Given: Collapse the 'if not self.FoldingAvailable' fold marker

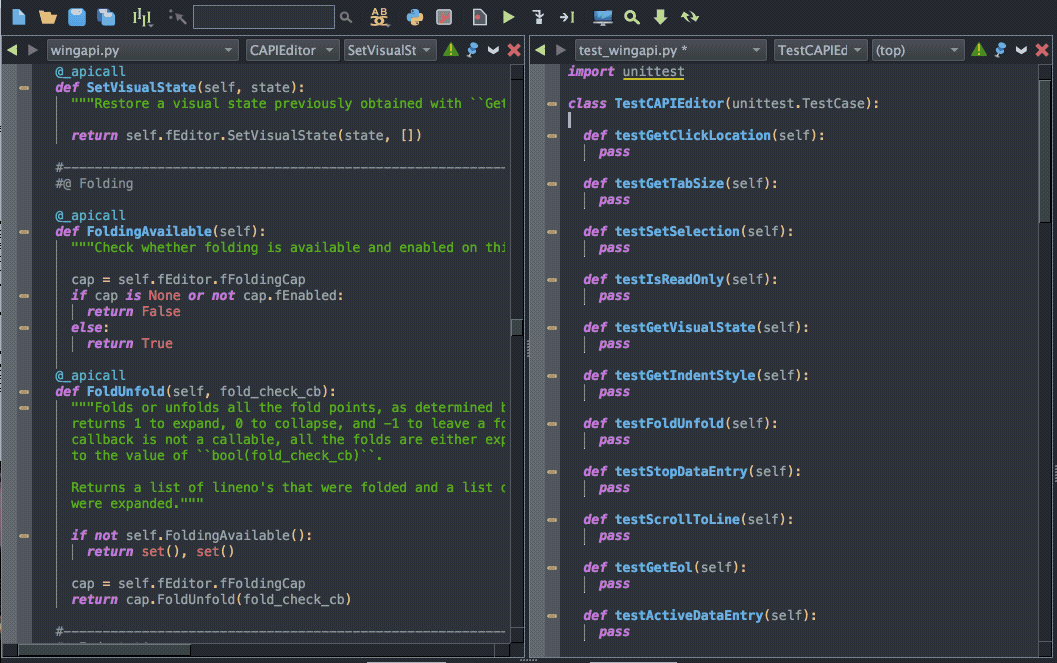Looking at the screenshot, I should click(x=24, y=536).
